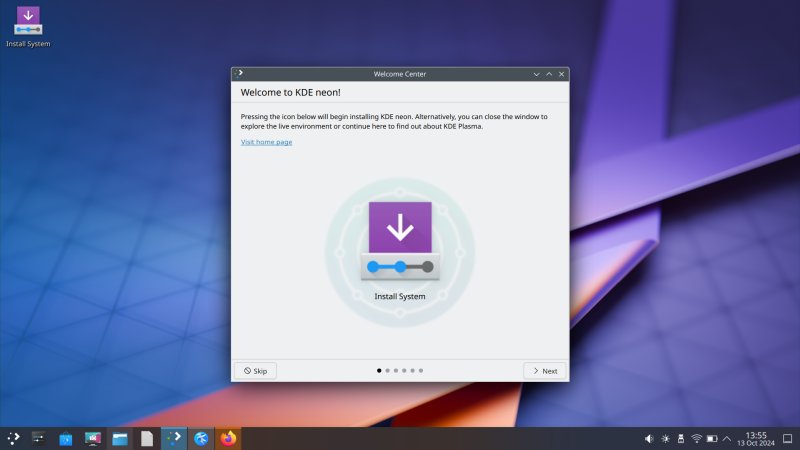This screenshot has width=800, height=450.
Task: Open the clock showing 13:55
Action: pyautogui.click(x=756, y=439)
